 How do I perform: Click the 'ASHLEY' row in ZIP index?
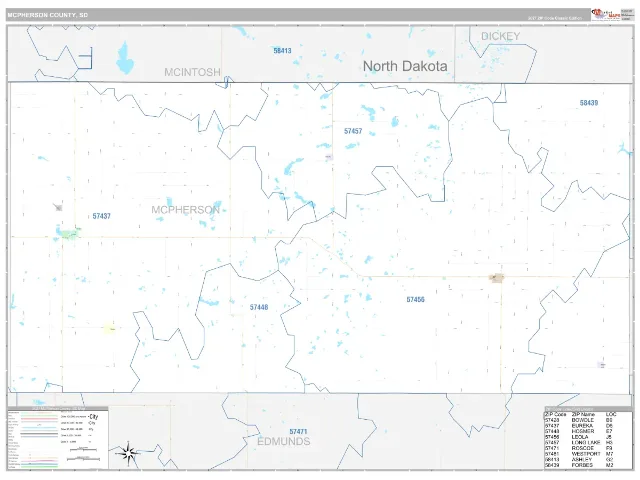click(x=580, y=460)
